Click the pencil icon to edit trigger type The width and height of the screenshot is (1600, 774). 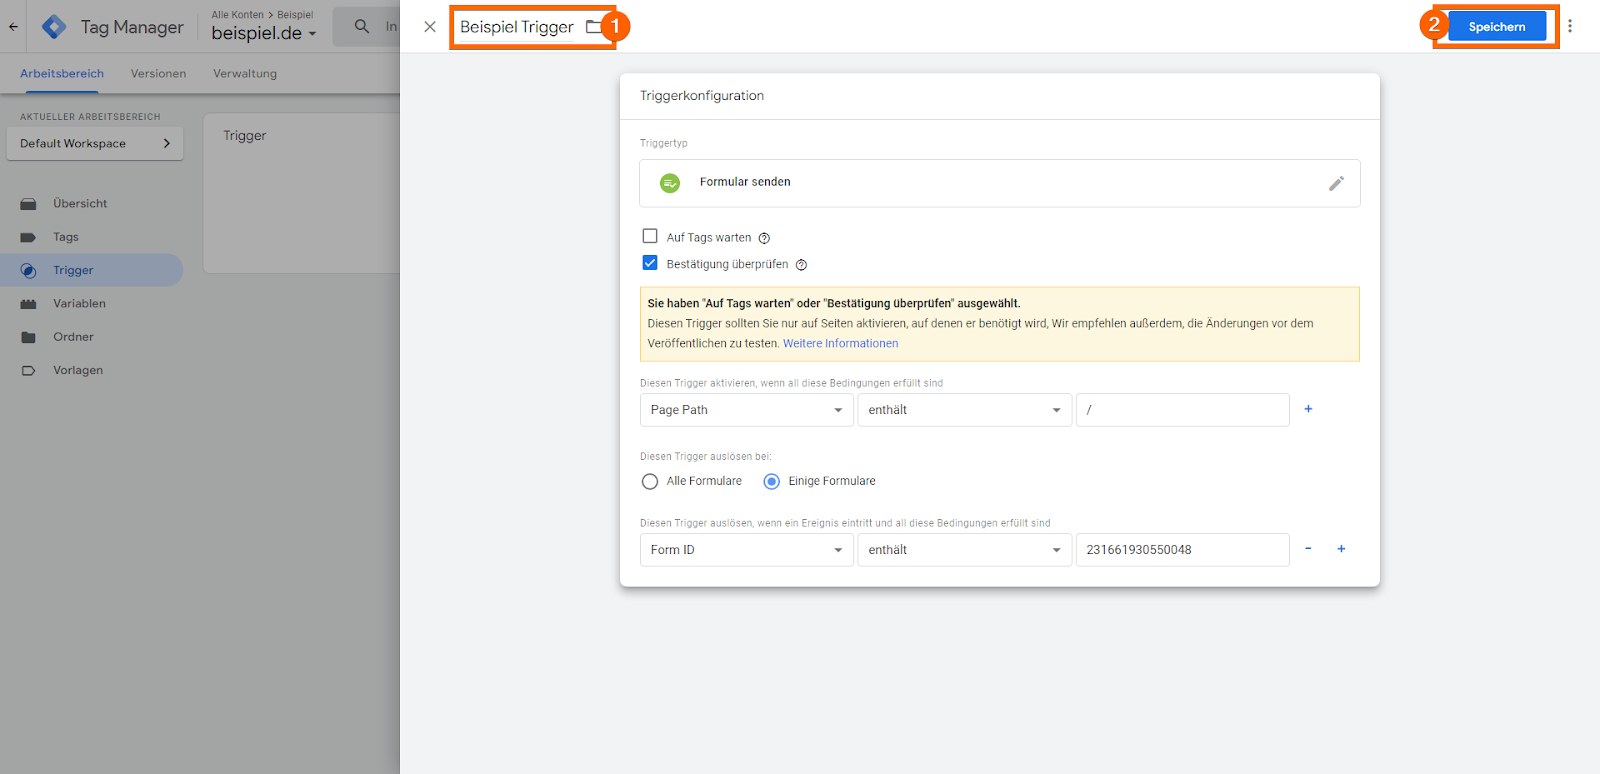tap(1336, 184)
